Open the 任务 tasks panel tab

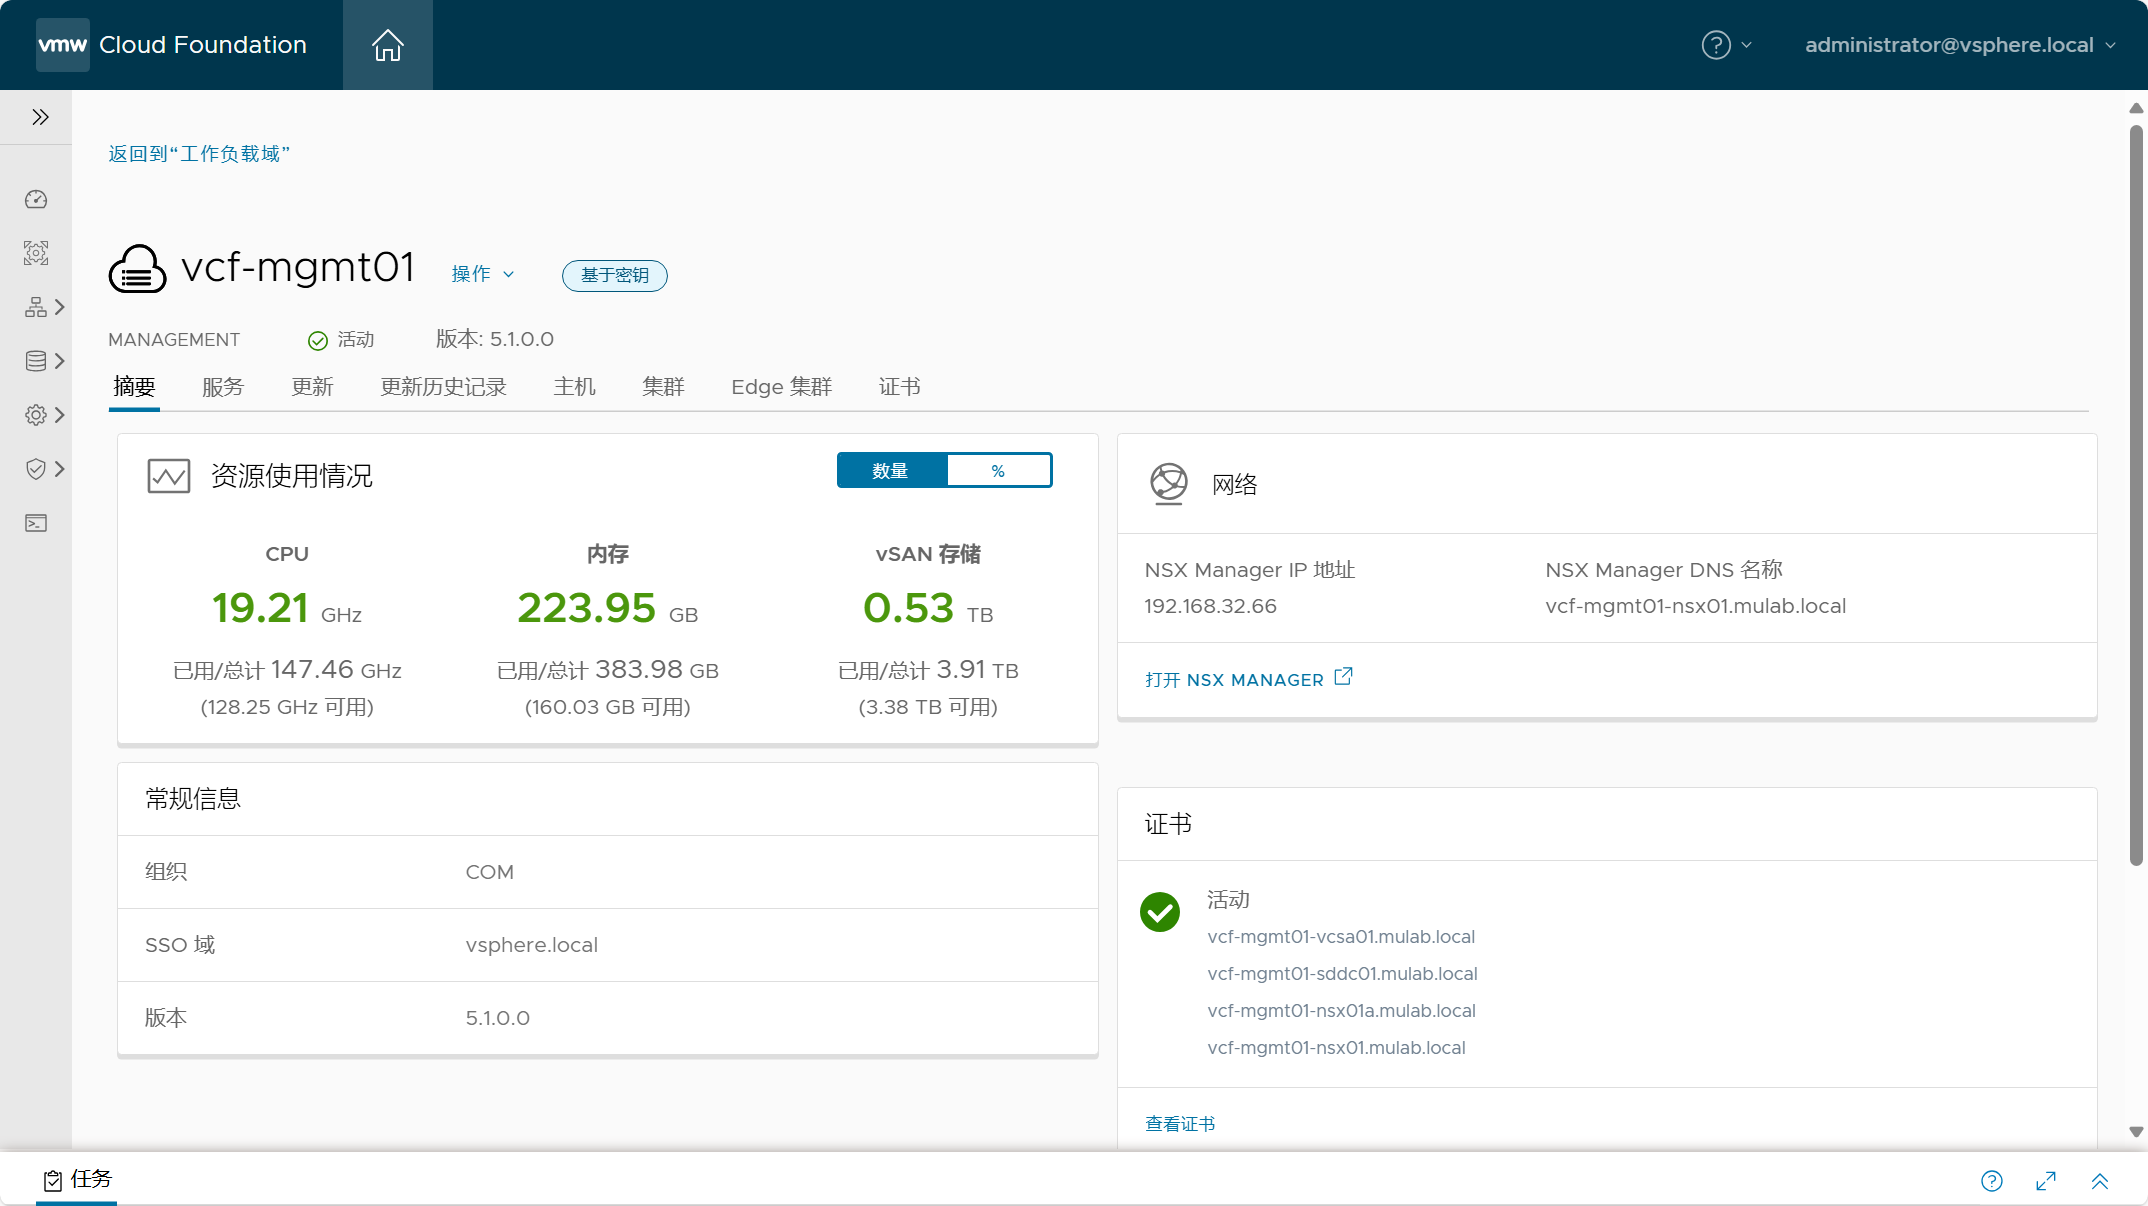coord(77,1179)
